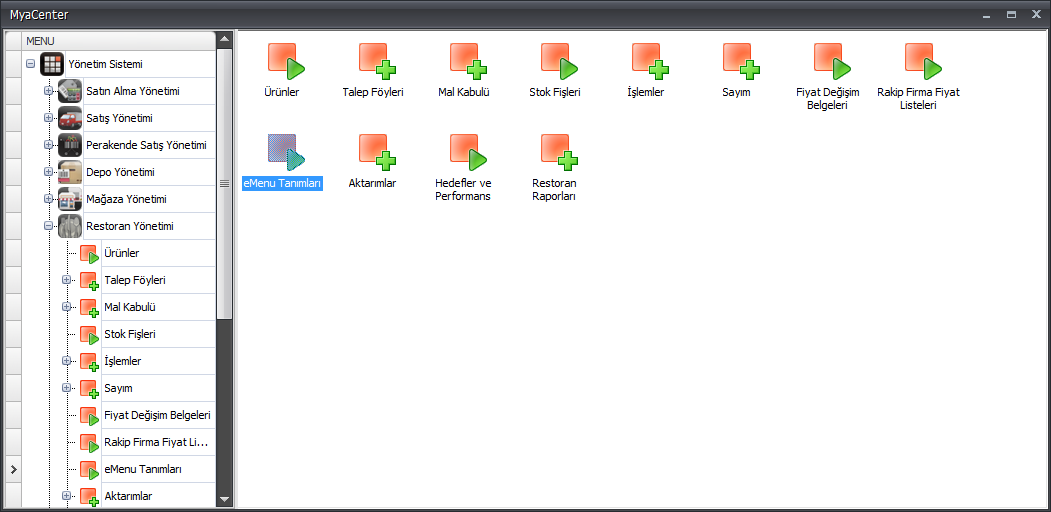Click the Satış Yönetimi truck icon
This screenshot has height=512, width=1051.
70,118
